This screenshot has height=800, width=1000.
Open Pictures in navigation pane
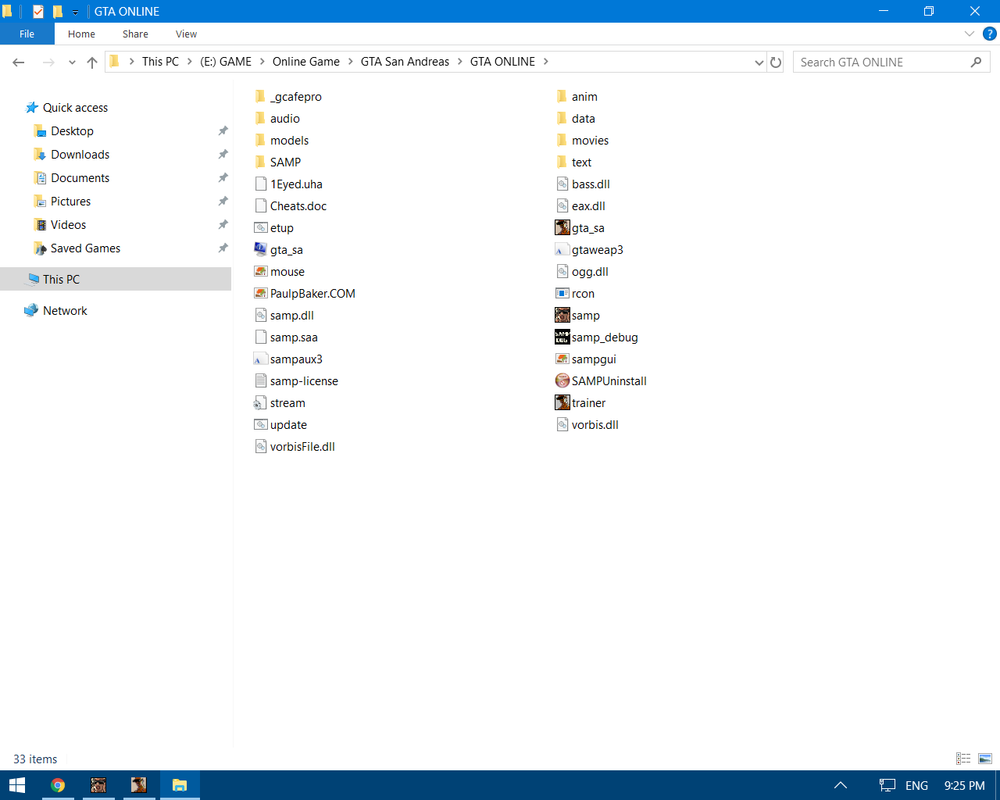pyautogui.click(x=71, y=201)
